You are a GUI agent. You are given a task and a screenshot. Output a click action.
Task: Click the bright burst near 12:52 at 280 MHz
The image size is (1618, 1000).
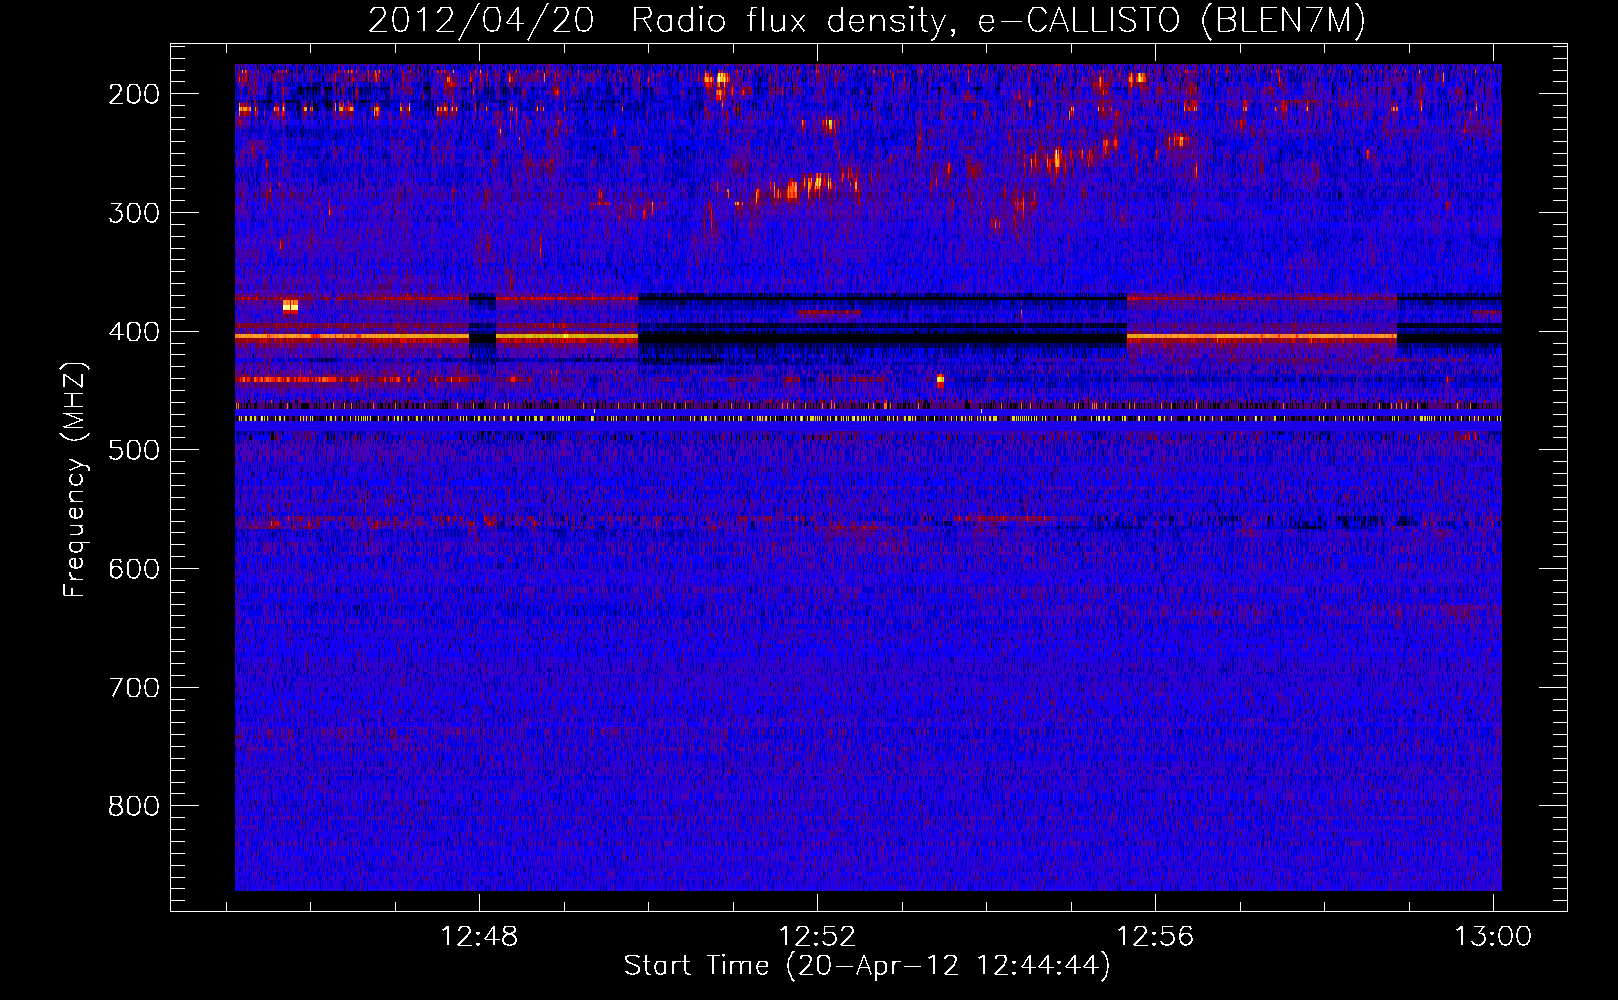point(806,185)
